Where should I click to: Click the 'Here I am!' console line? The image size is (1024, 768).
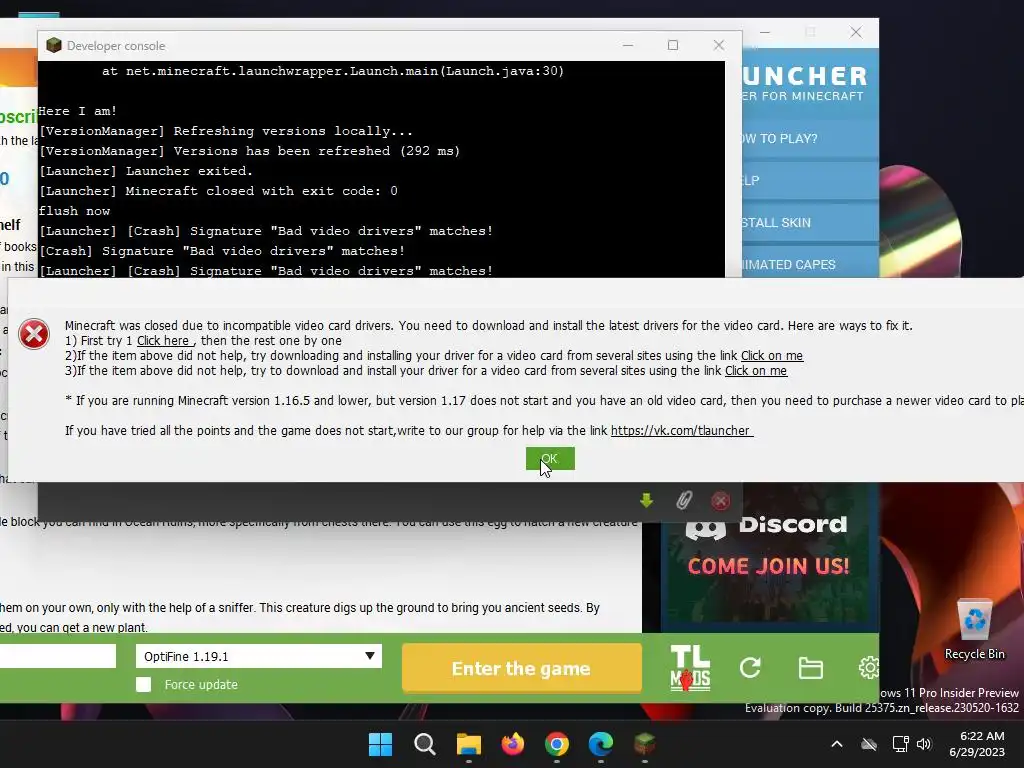click(77, 111)
